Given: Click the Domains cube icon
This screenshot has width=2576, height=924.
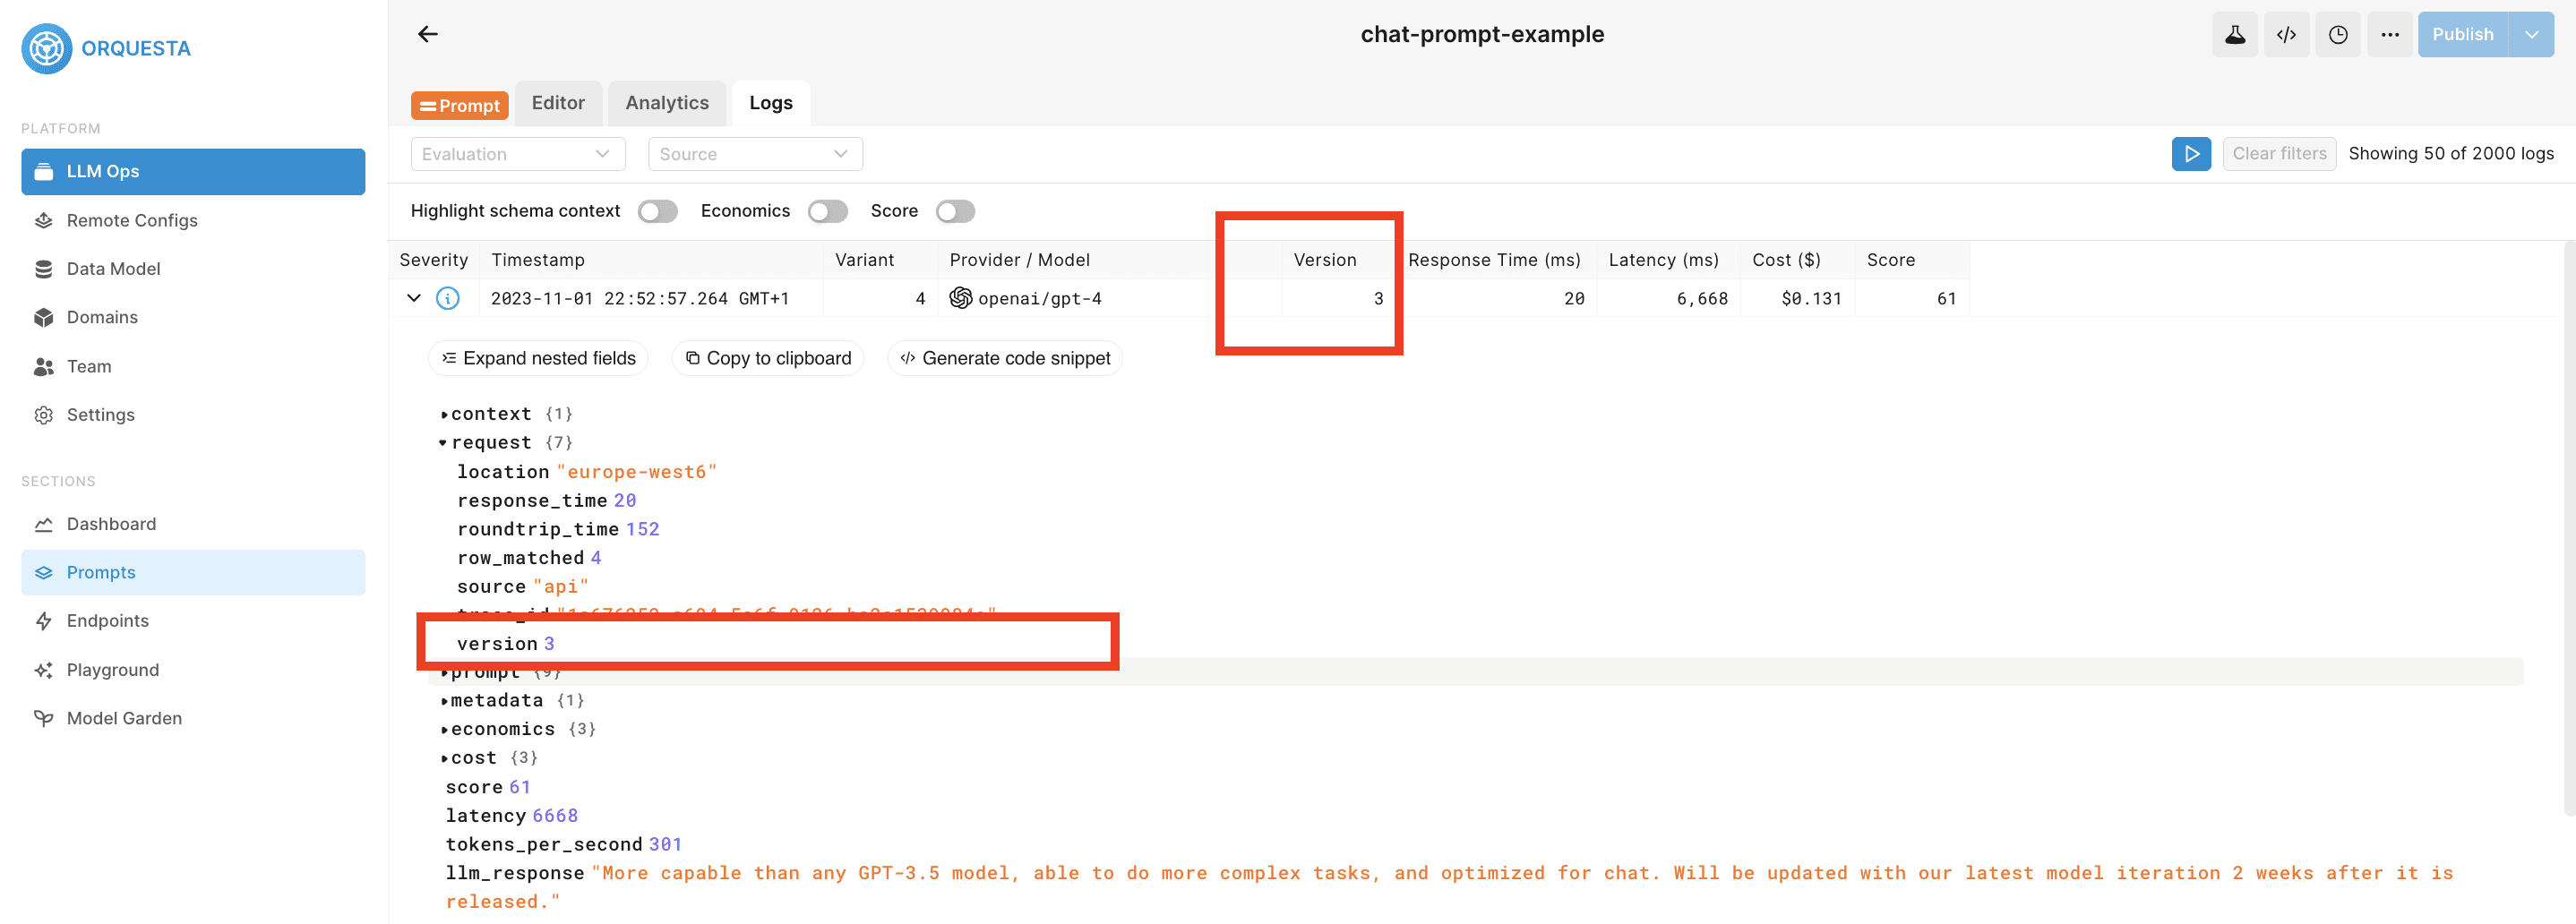Looking at the screenshot, I should pos(43,317).
